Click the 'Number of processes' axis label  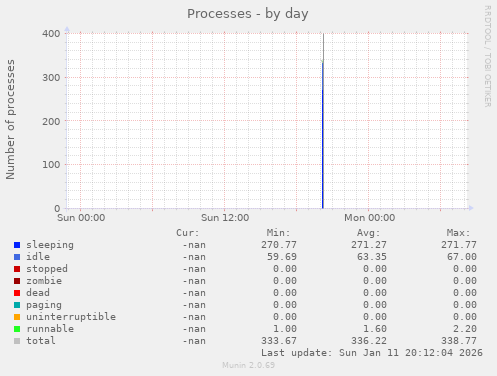point(10,120)
